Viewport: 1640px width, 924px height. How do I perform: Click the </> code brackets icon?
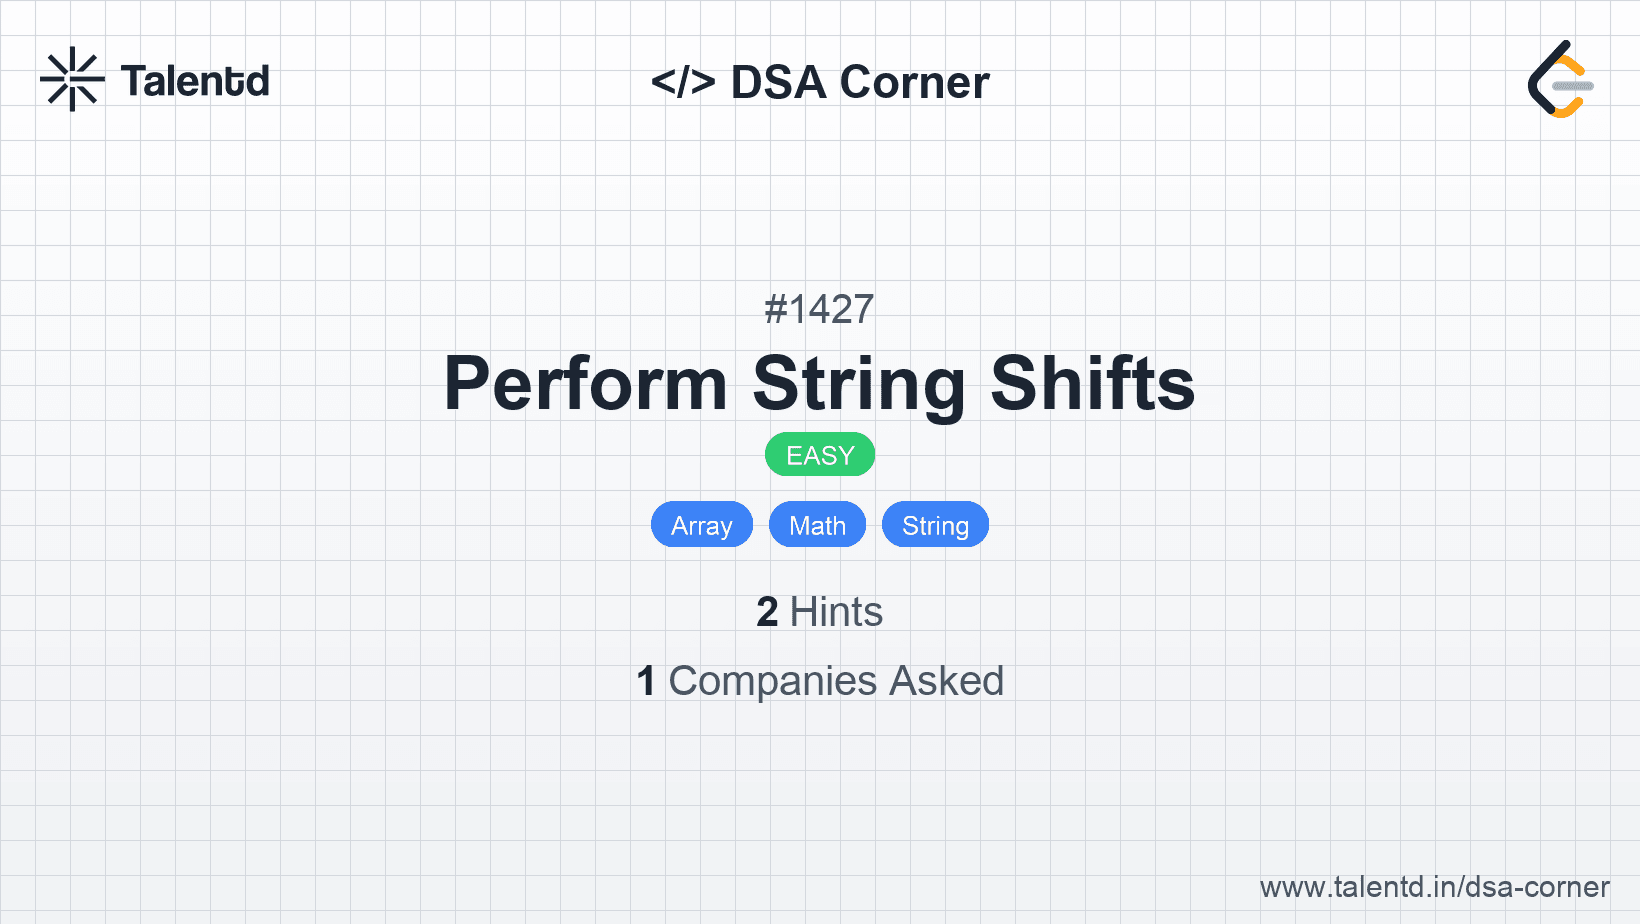click(x=683, y=82)
